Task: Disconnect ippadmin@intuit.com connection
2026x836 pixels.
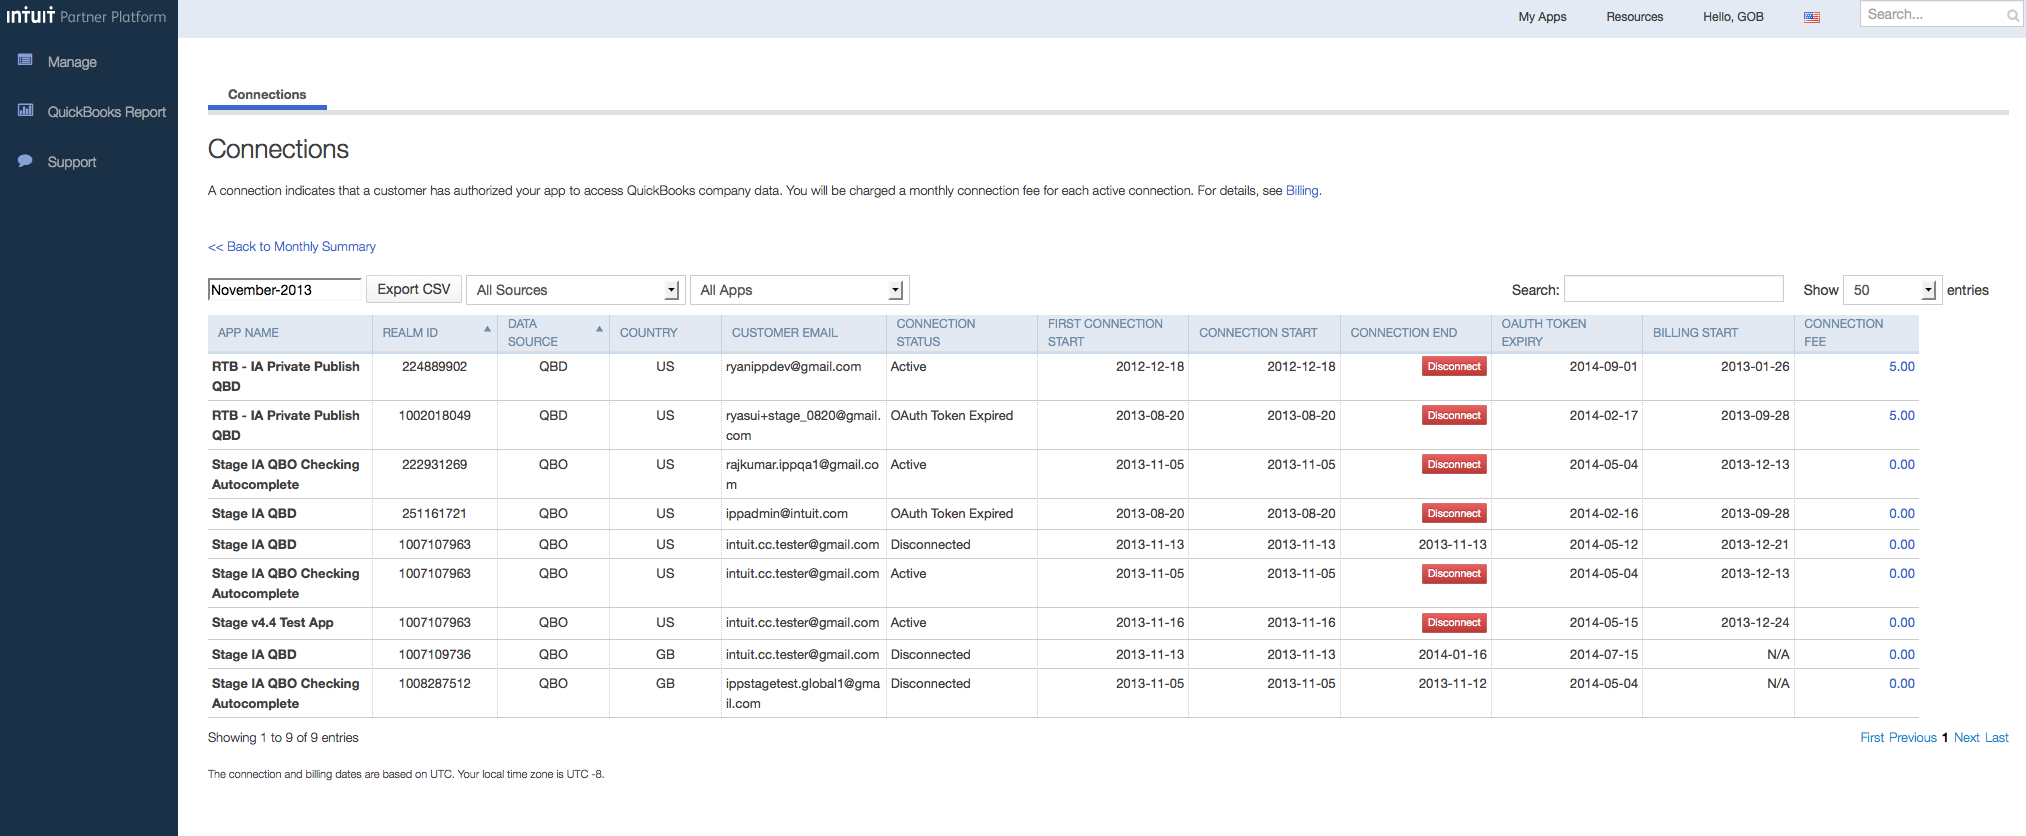Action: (x=1454, y=514)
